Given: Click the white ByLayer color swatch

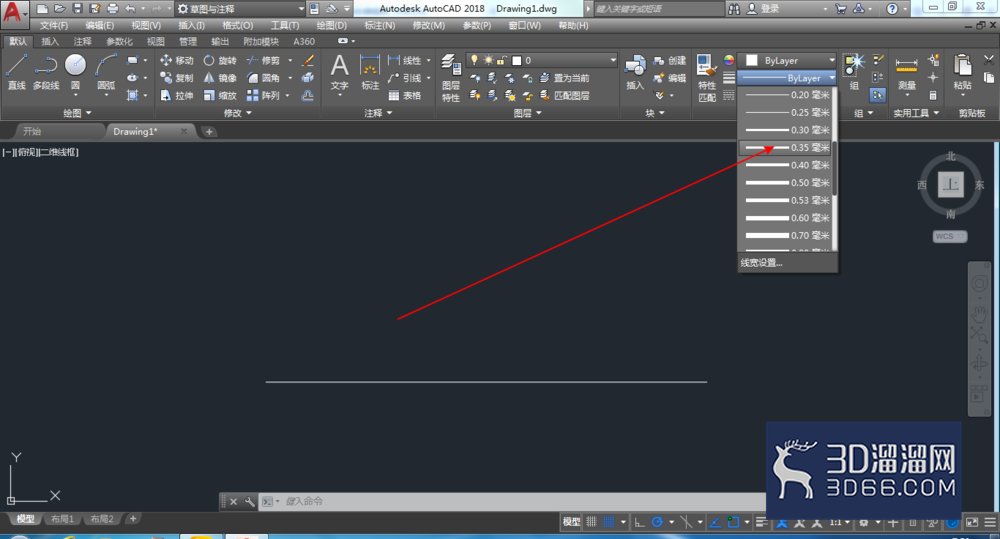Looking at the screenshot, I should 752,60.
